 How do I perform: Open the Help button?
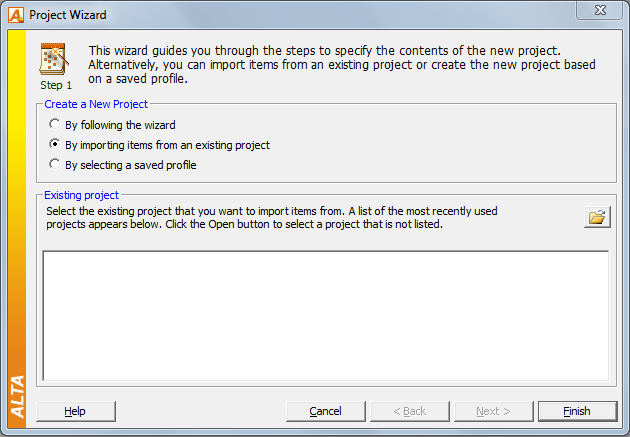[76, 411]
